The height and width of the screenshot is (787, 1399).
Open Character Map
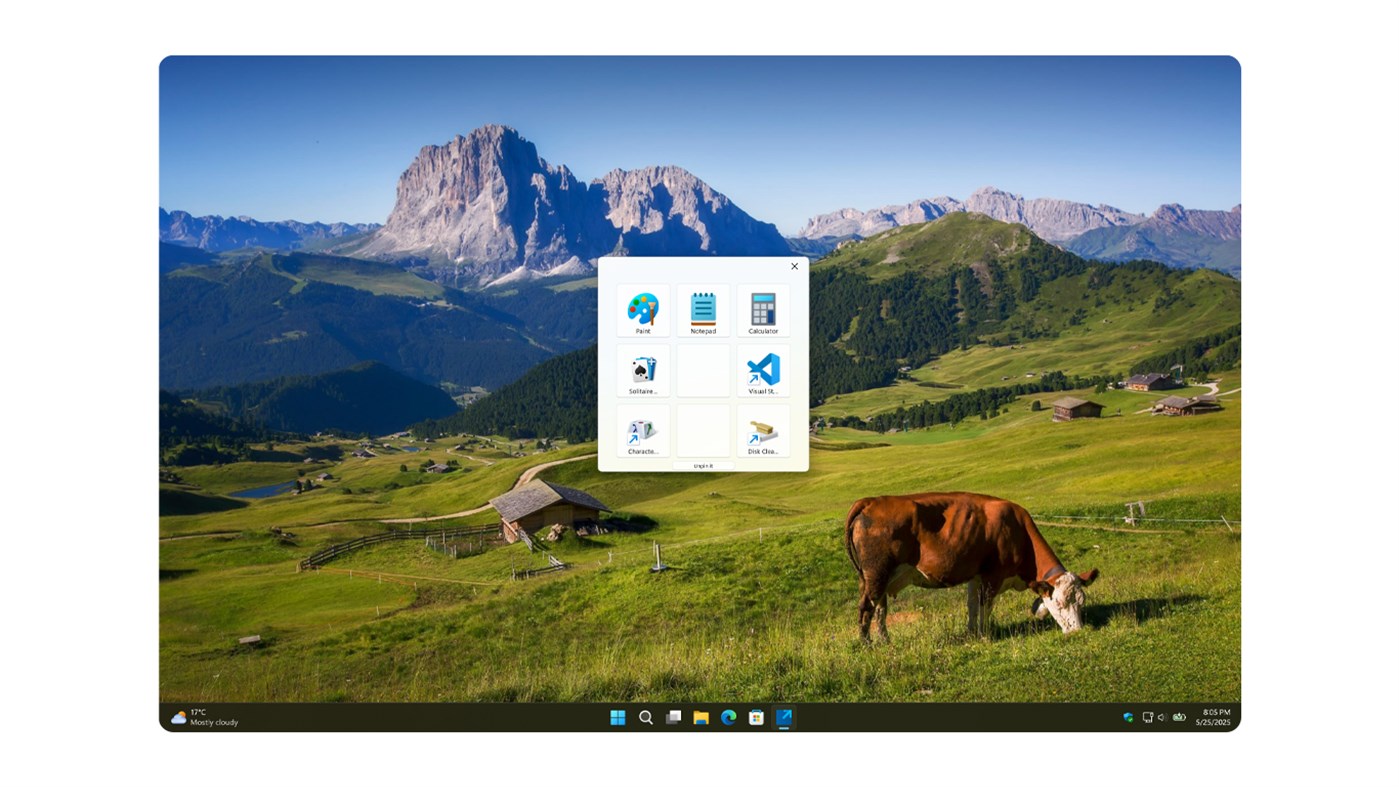(x=642, y=429)
